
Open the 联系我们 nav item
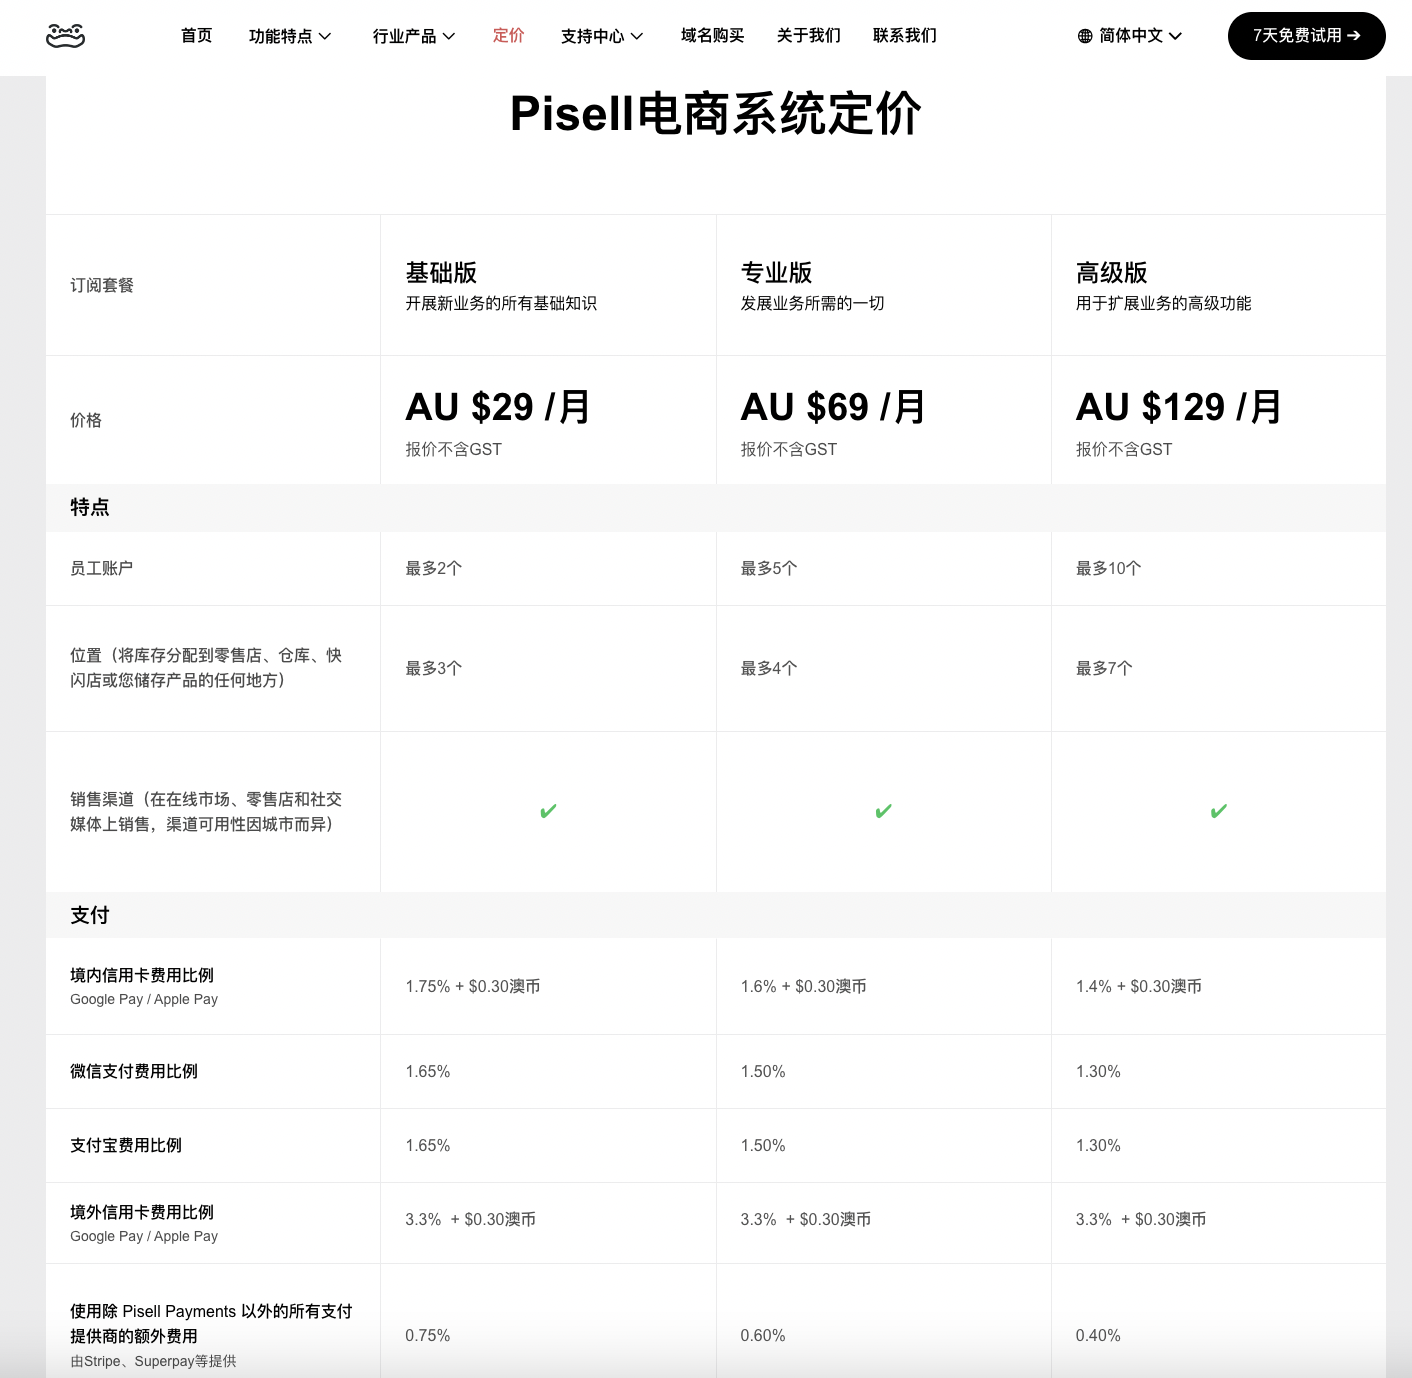pos(905,36)
